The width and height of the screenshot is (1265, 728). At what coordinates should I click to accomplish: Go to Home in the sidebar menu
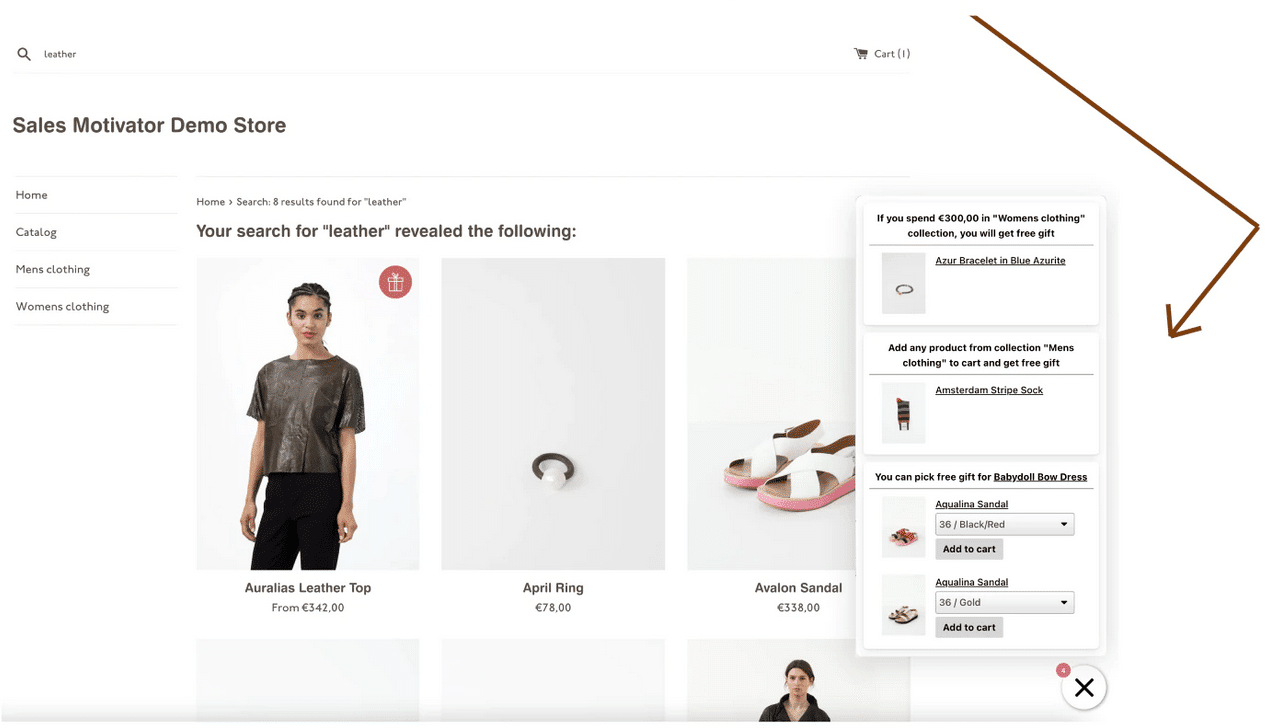tap(32, 195)
